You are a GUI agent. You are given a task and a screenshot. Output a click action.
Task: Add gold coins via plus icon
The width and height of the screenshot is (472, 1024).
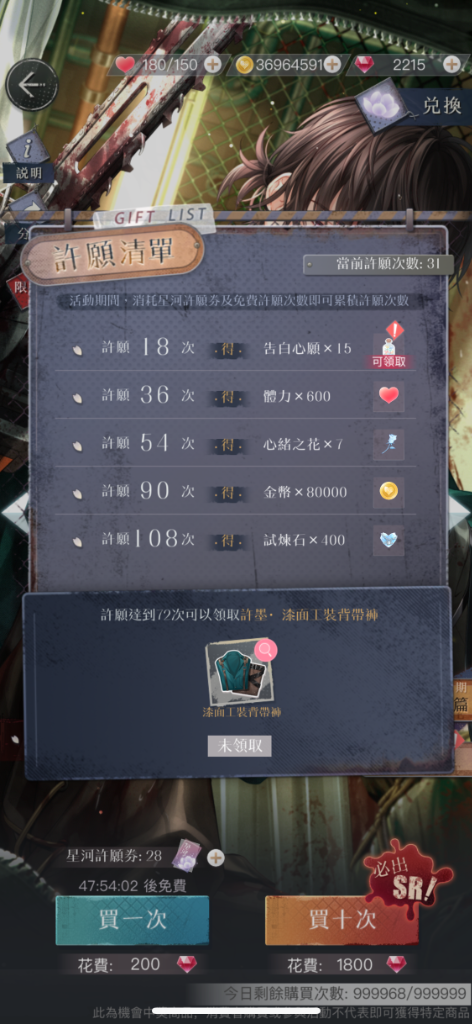pyautogui.click(x=332, y=65)
